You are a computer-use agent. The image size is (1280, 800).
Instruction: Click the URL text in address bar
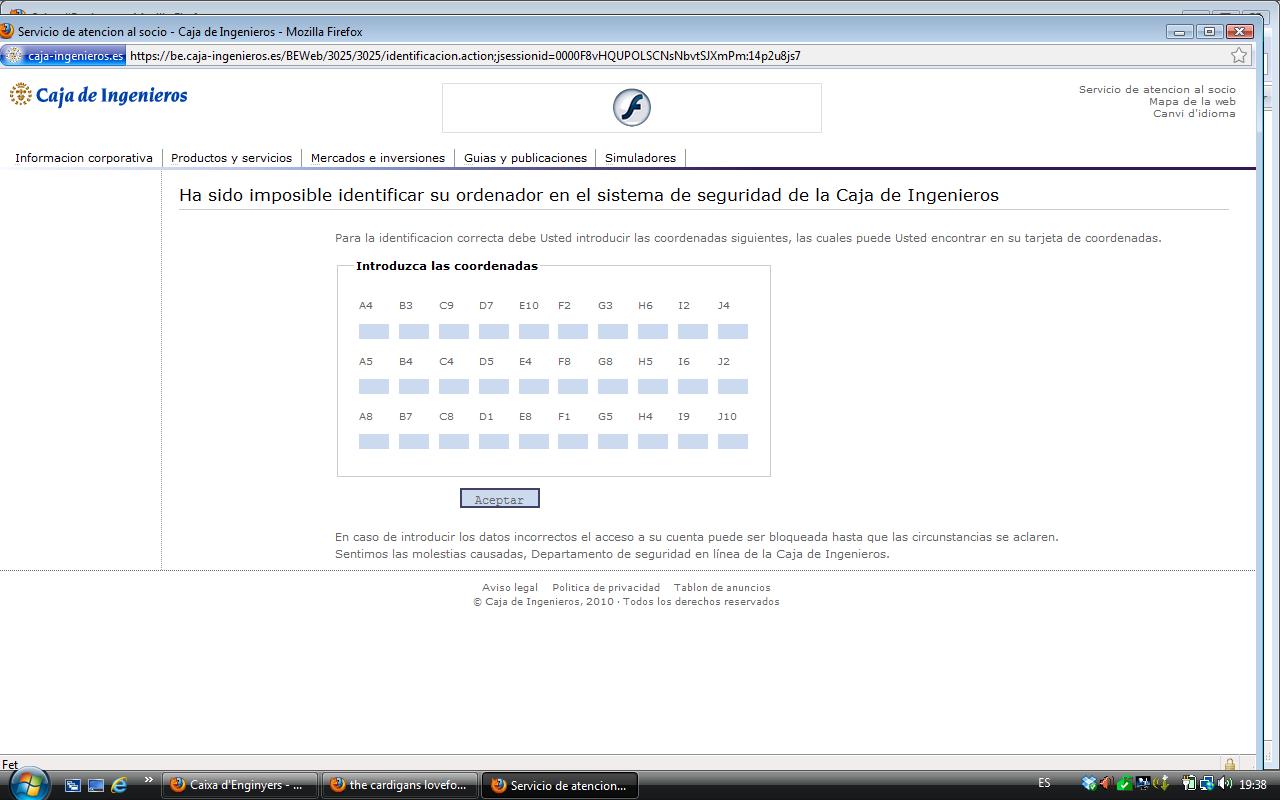465,56
